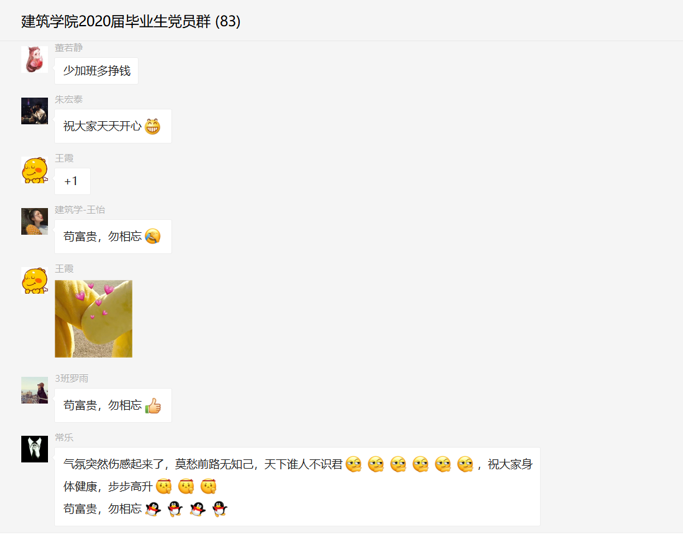Click the grinning emoji in 朱宏泰's message

pyautogui.click(x=152, y=126)
